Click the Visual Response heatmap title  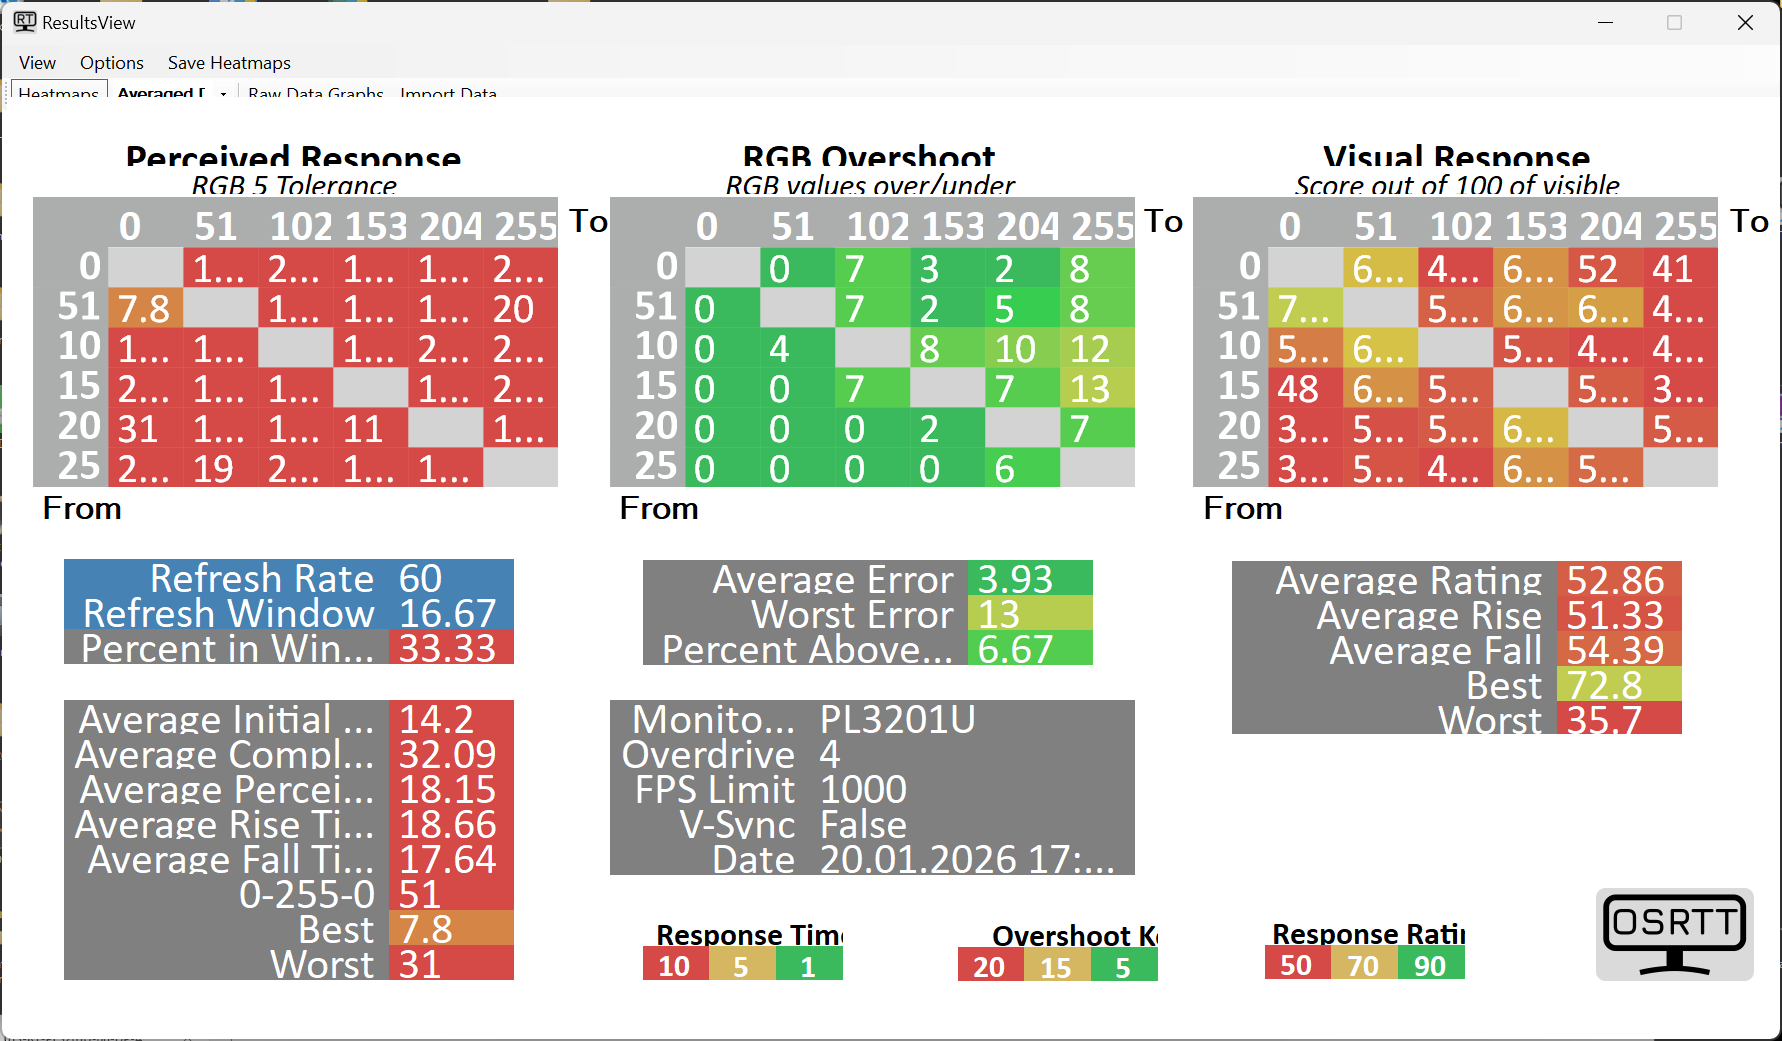click(x=1455, y=157)
